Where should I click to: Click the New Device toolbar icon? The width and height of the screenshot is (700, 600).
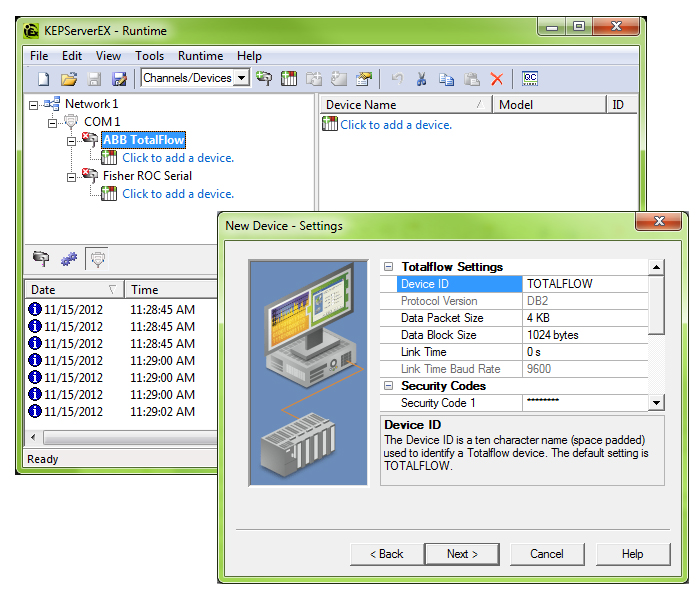pos(289,78)
